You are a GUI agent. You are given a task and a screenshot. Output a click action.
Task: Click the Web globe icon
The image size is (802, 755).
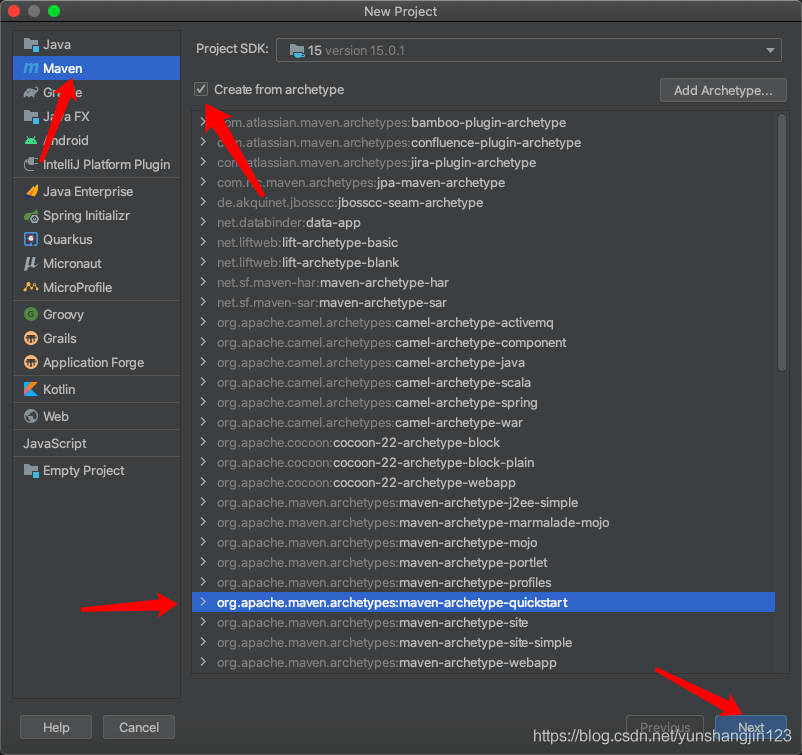(x=31, y=416)
